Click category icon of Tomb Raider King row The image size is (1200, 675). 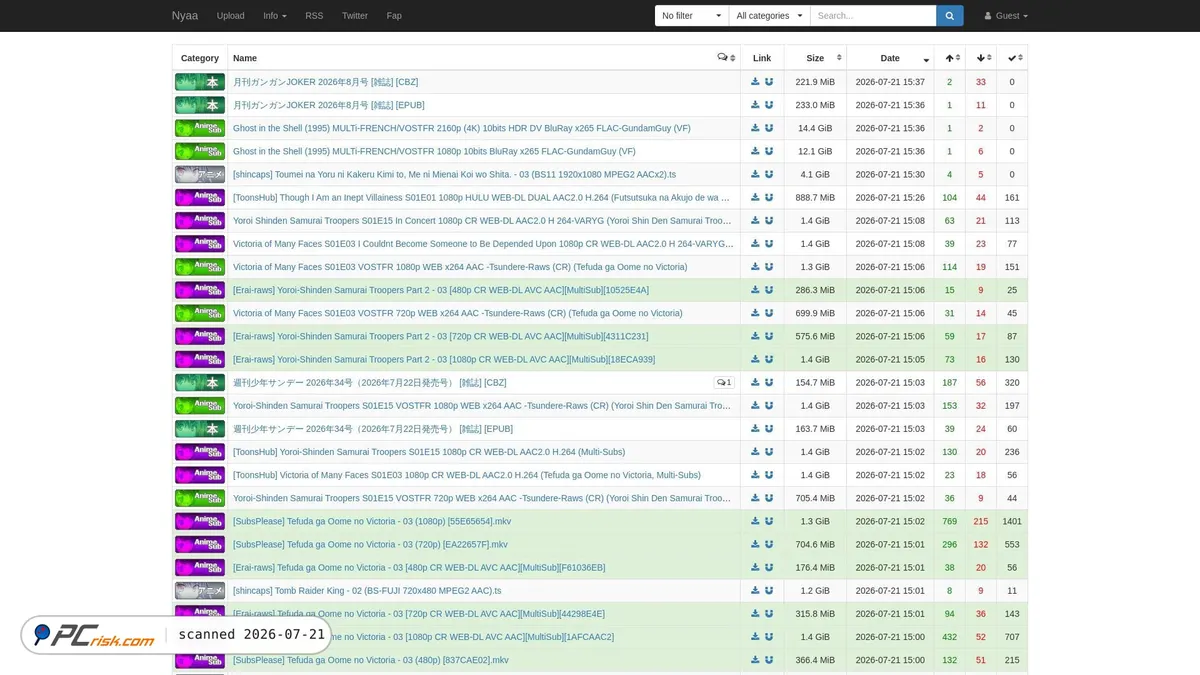click(200, 591)
